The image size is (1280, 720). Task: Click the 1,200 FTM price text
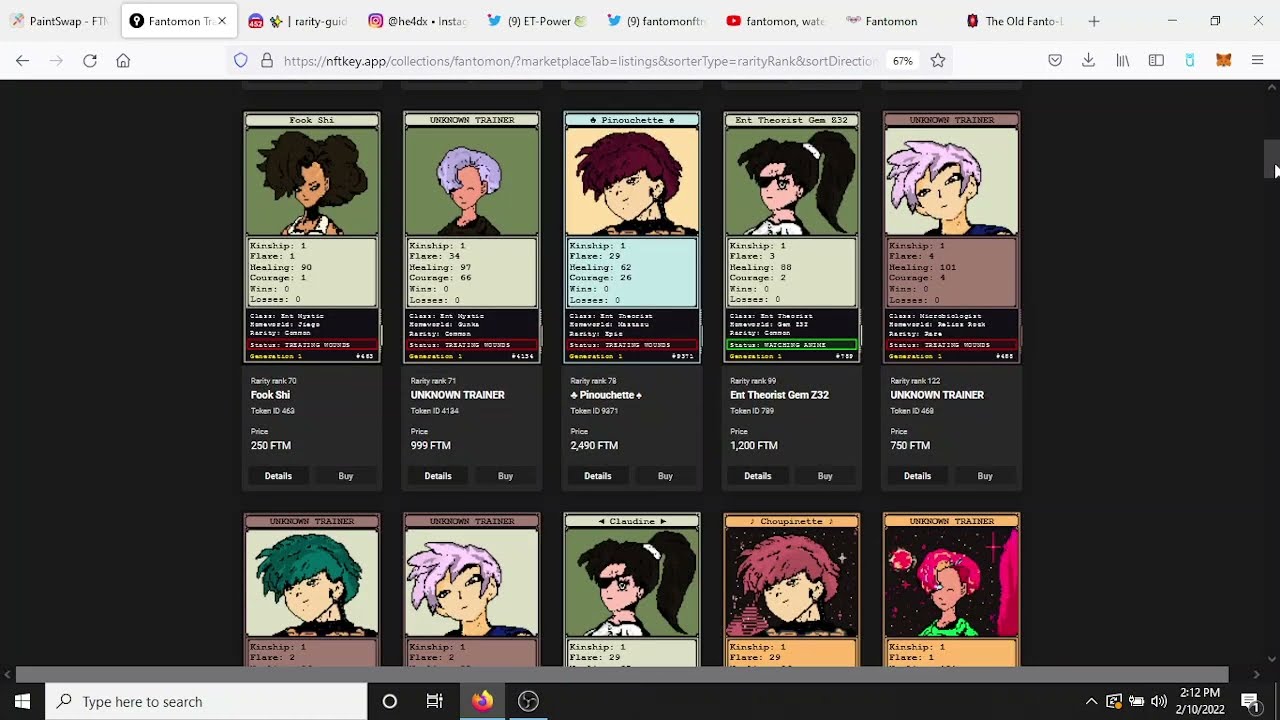click(754, 446)
